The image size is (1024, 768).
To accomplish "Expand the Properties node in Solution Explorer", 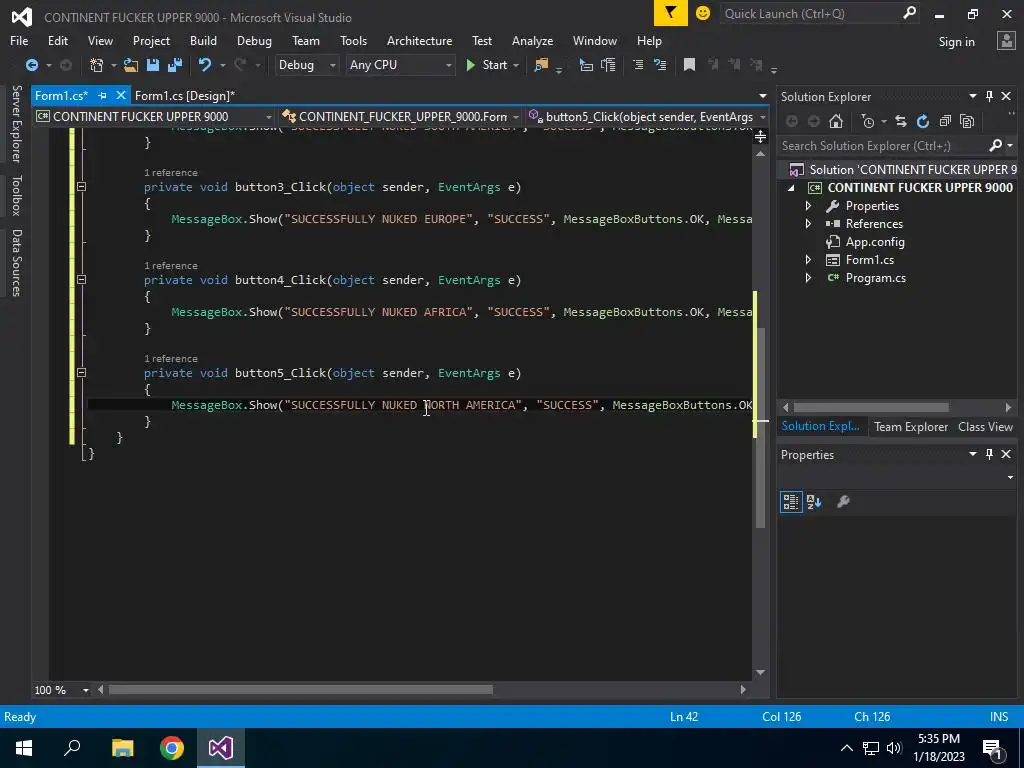I will (x=808, y=205).
